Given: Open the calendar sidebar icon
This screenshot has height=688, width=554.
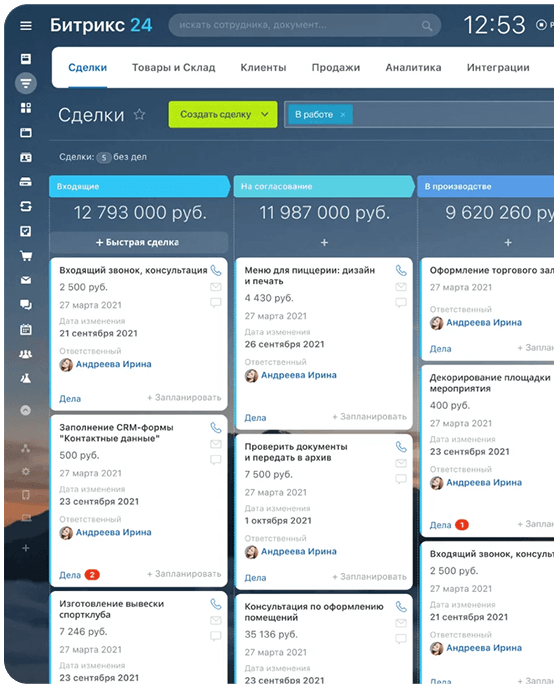Looking at the screenshot, I should click(x=26, y=330).
